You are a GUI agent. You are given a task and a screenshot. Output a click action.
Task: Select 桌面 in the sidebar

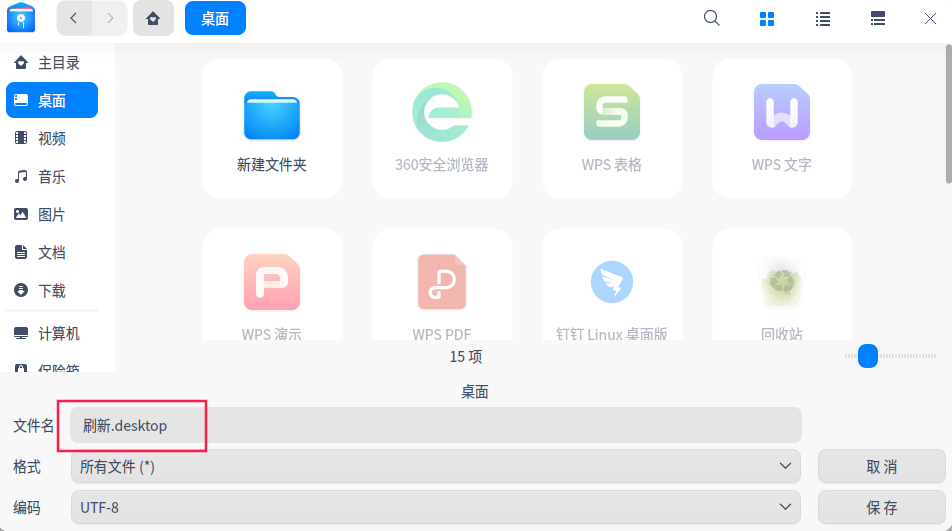pos(52,100)
